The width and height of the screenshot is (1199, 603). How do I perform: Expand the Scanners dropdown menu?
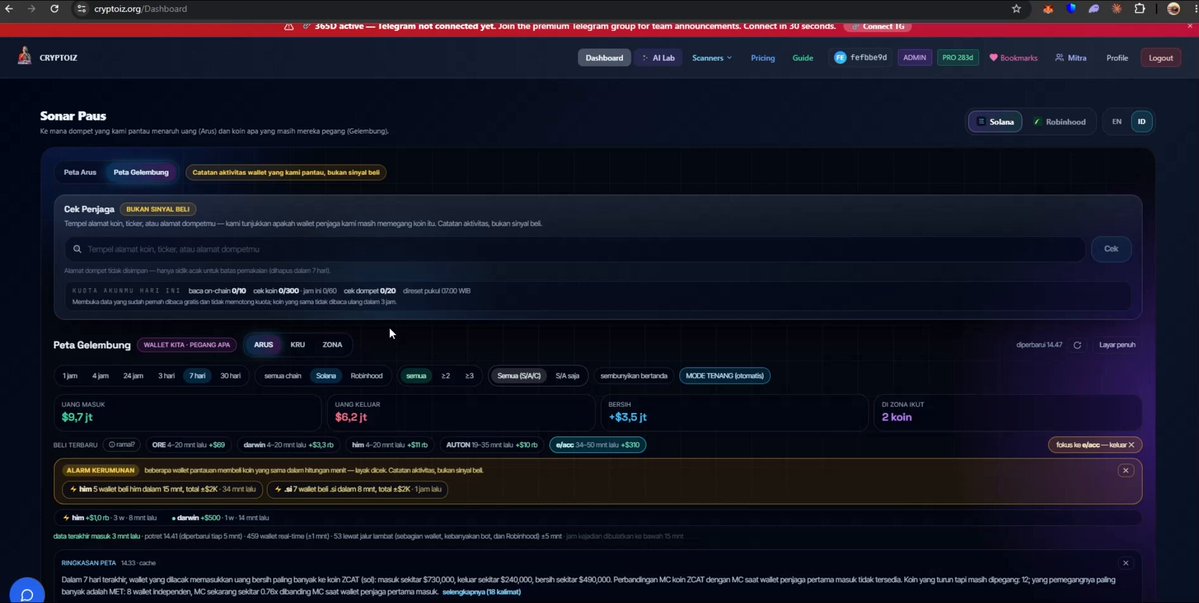712,58
